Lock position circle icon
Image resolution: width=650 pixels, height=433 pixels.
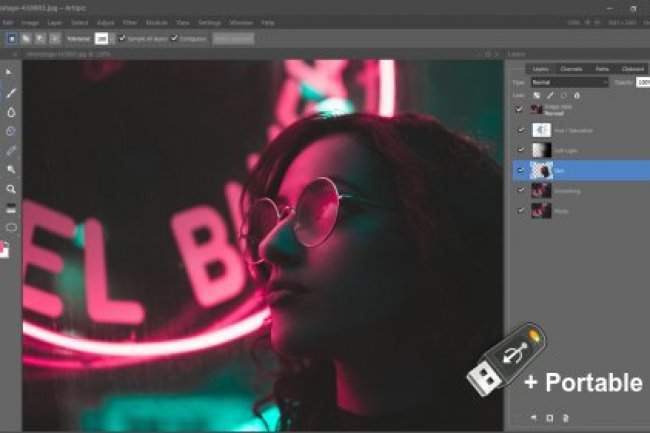coord(564,96)
